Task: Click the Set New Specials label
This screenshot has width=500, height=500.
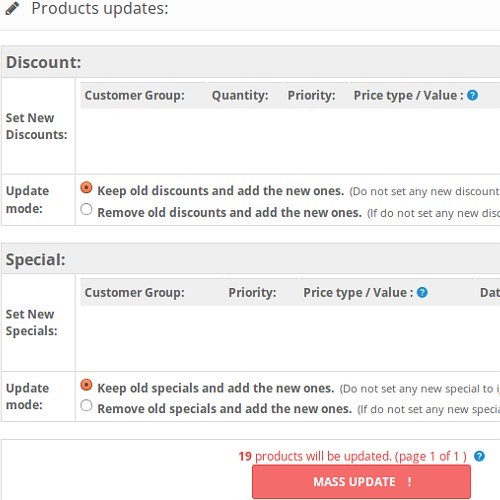Action: pyautogui.click(x=32, y=323)
